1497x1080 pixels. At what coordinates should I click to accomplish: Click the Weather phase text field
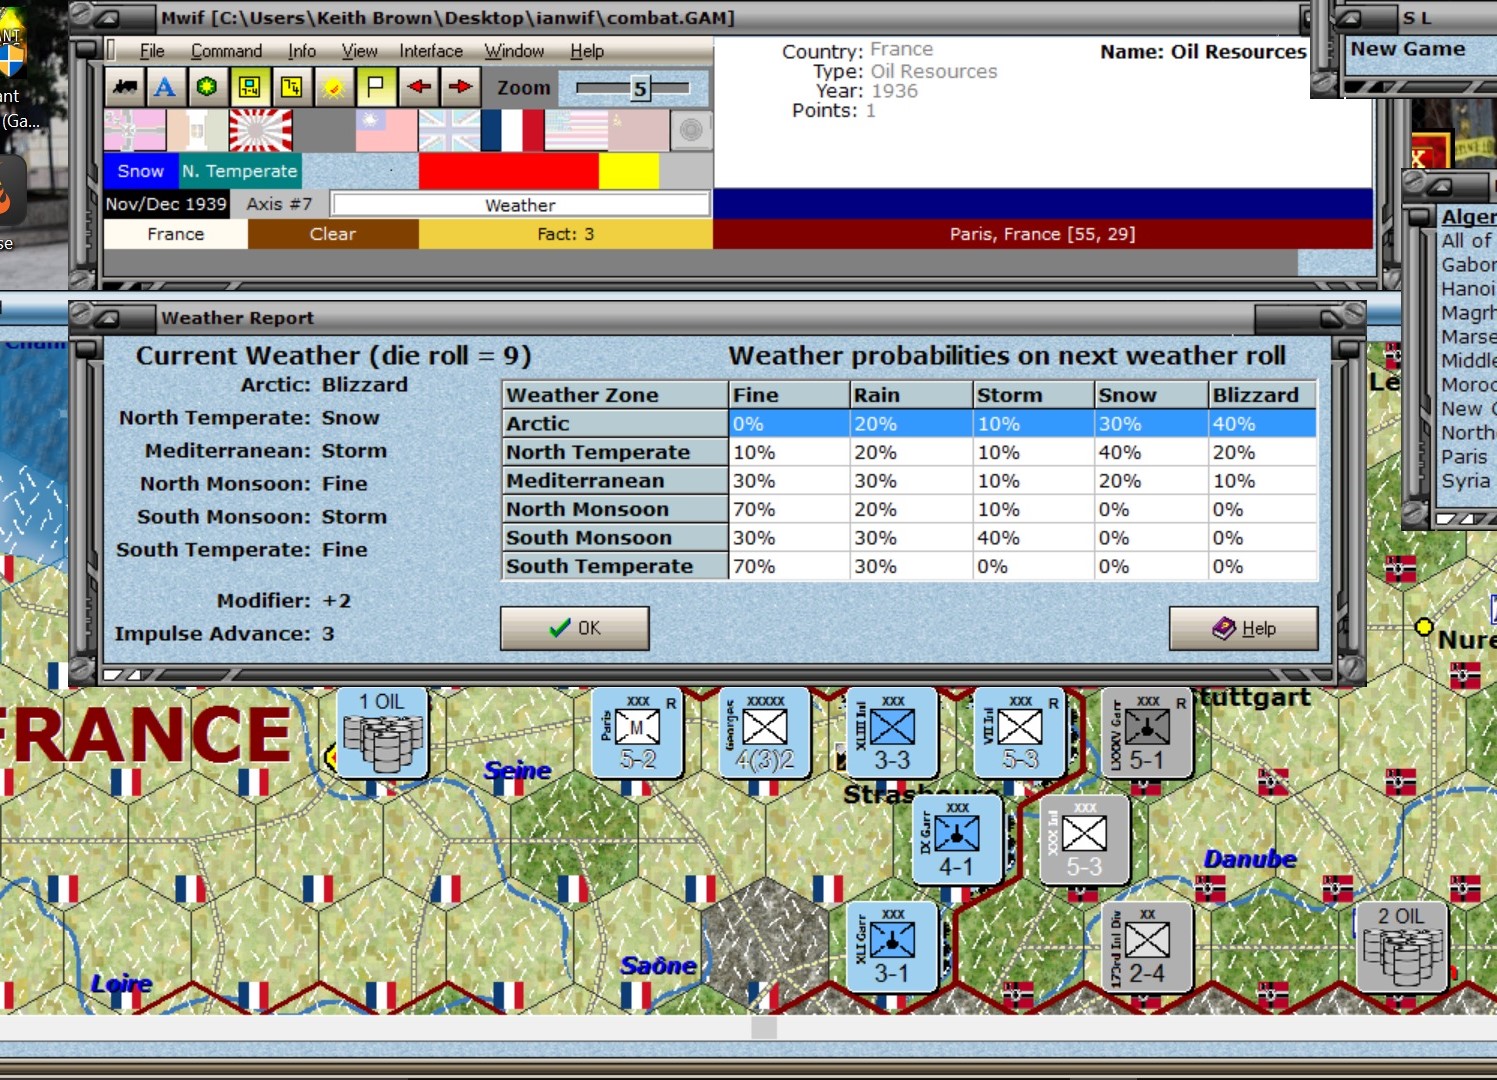coord(520,205)
